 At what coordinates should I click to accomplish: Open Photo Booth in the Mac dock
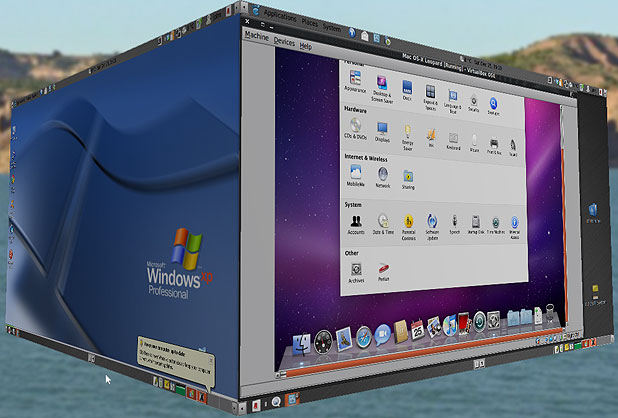(464, 323)
